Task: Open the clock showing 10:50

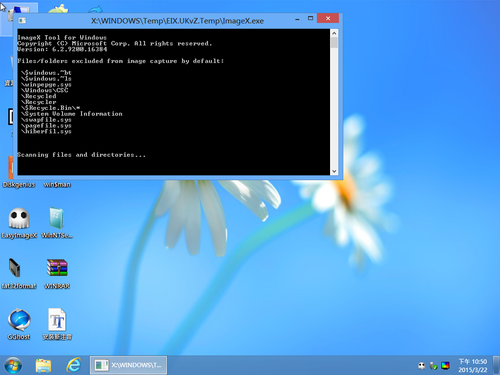Action: tap(473, 366)
